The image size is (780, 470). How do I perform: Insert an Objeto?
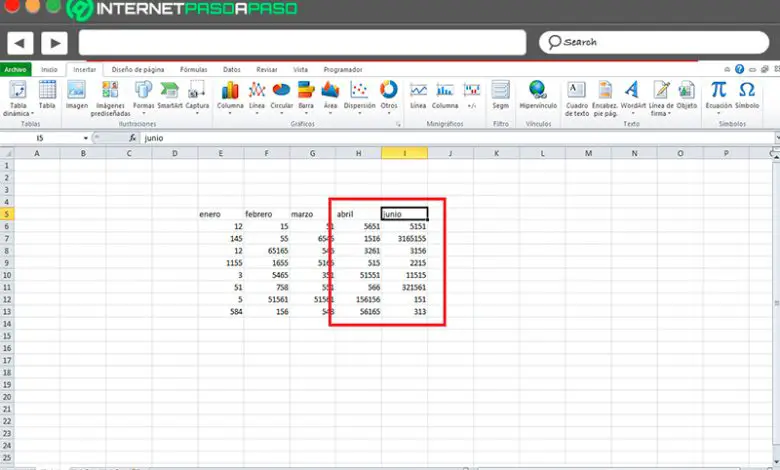[686, 94]
